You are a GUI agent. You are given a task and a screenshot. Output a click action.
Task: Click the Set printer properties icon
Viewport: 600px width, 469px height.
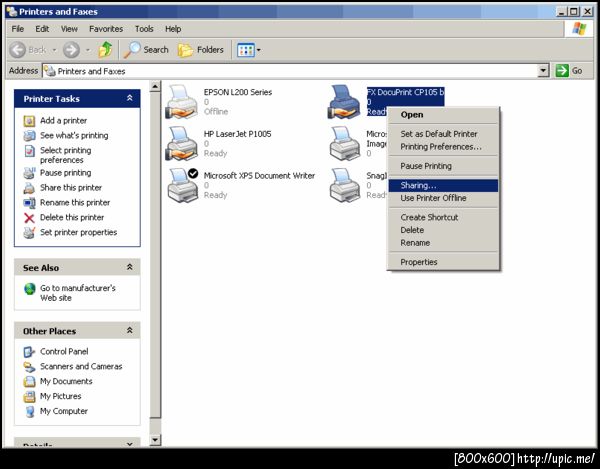coord(29,233)
